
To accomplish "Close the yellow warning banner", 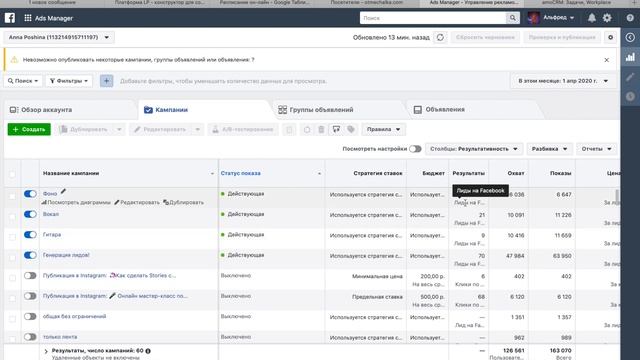I will (607, 60).
